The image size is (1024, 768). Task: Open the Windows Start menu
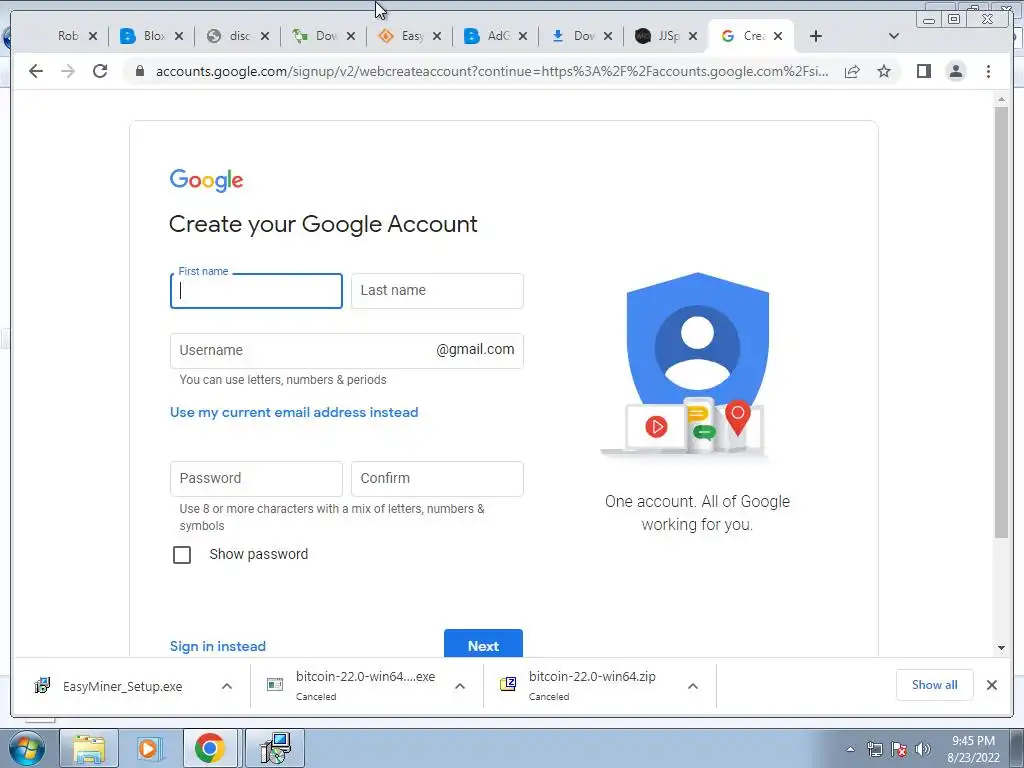point(26,748)
